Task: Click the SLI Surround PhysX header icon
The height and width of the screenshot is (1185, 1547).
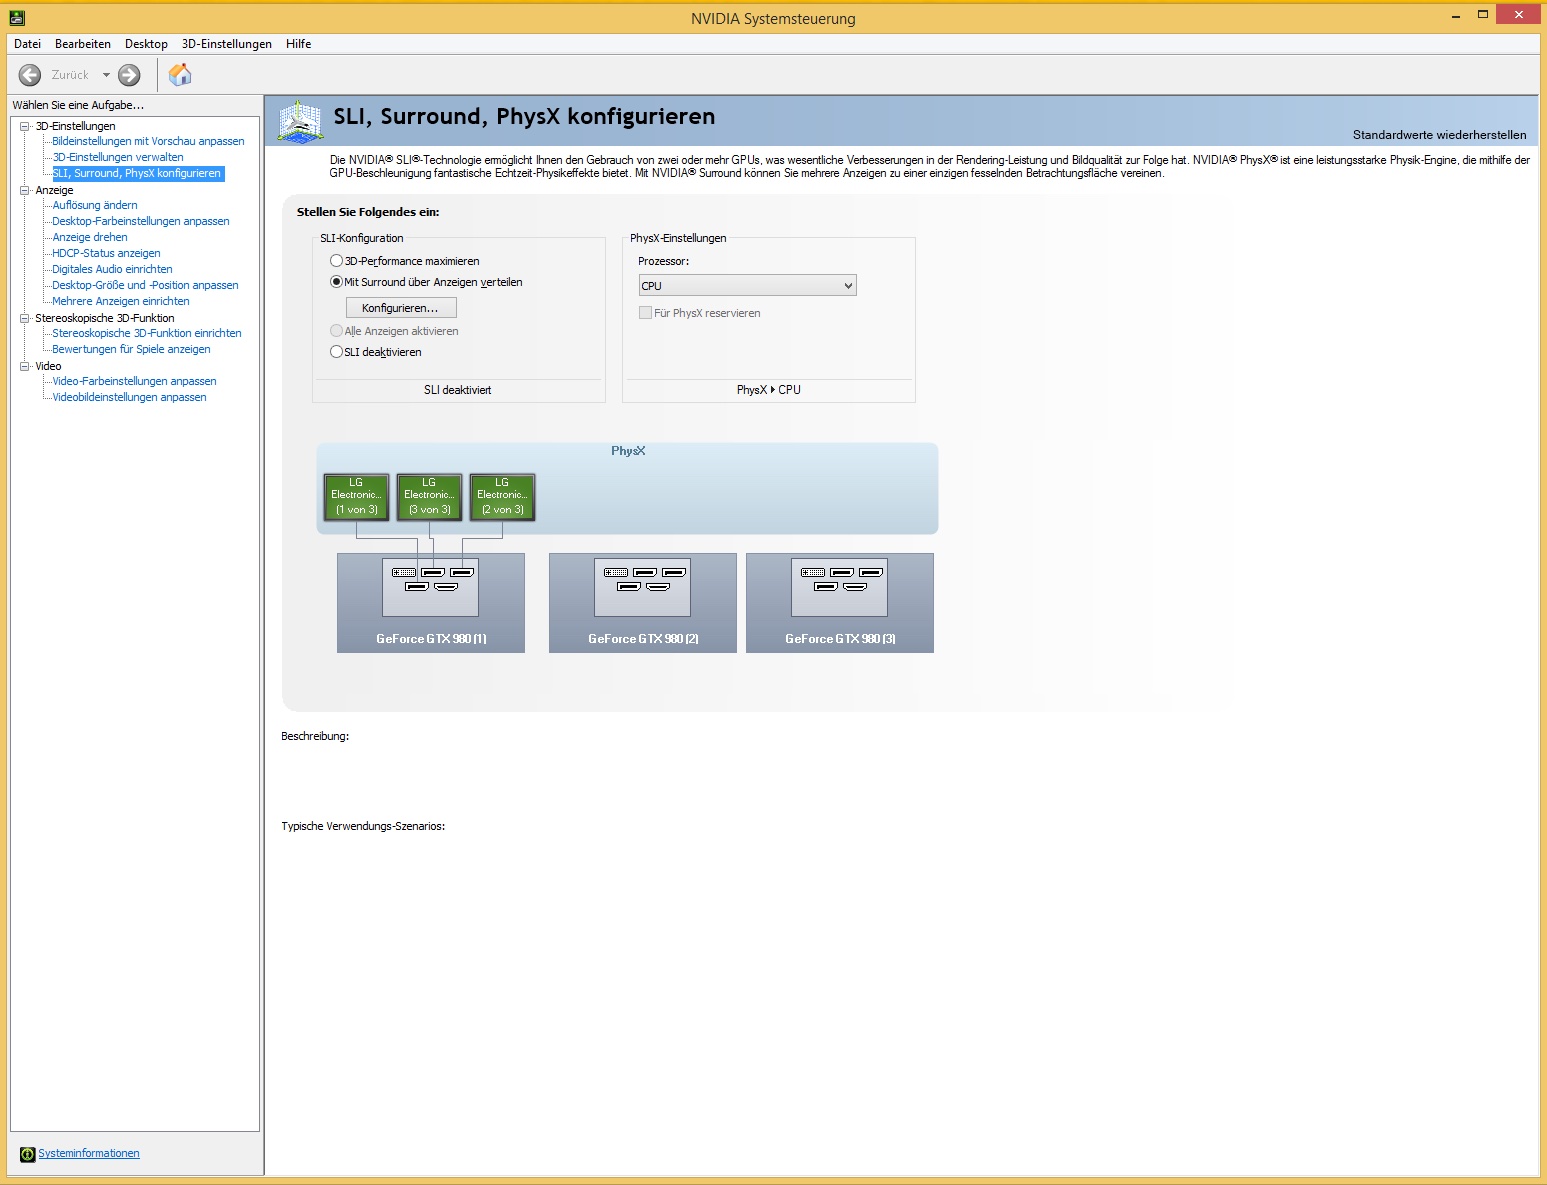Action: point(300,122)
